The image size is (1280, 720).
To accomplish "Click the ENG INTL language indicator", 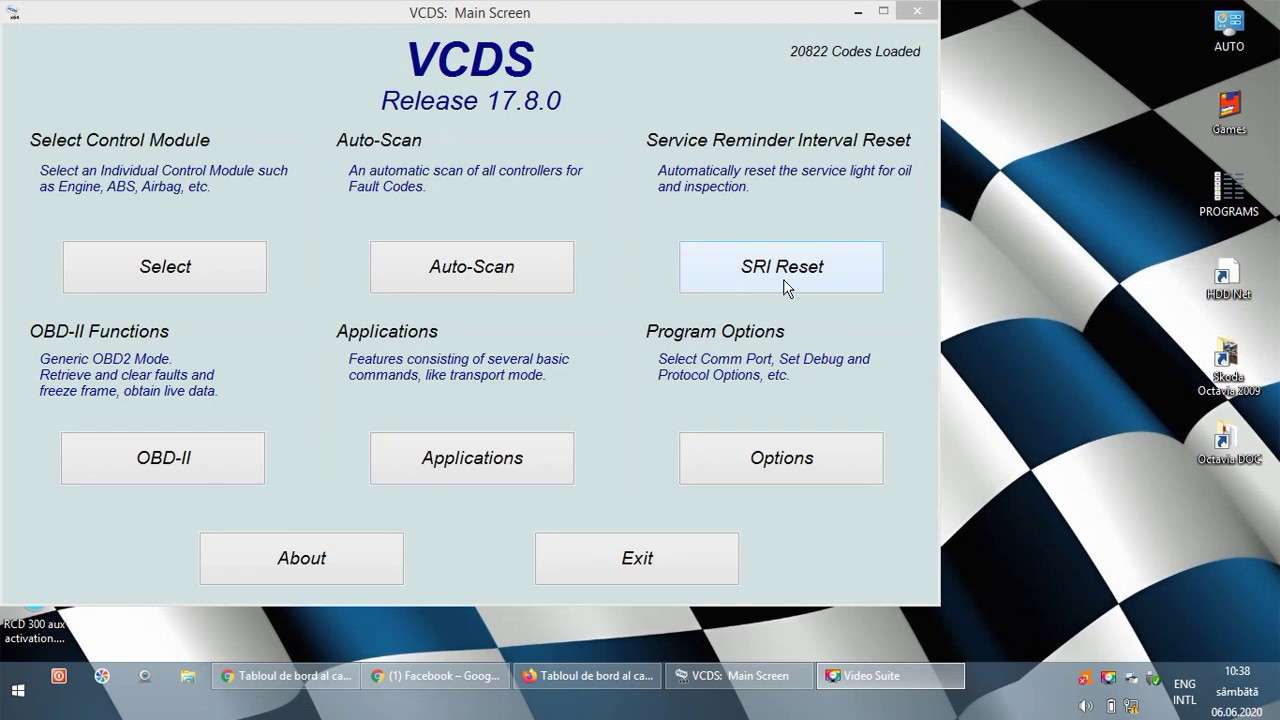I will click(x=1184, y=692).
